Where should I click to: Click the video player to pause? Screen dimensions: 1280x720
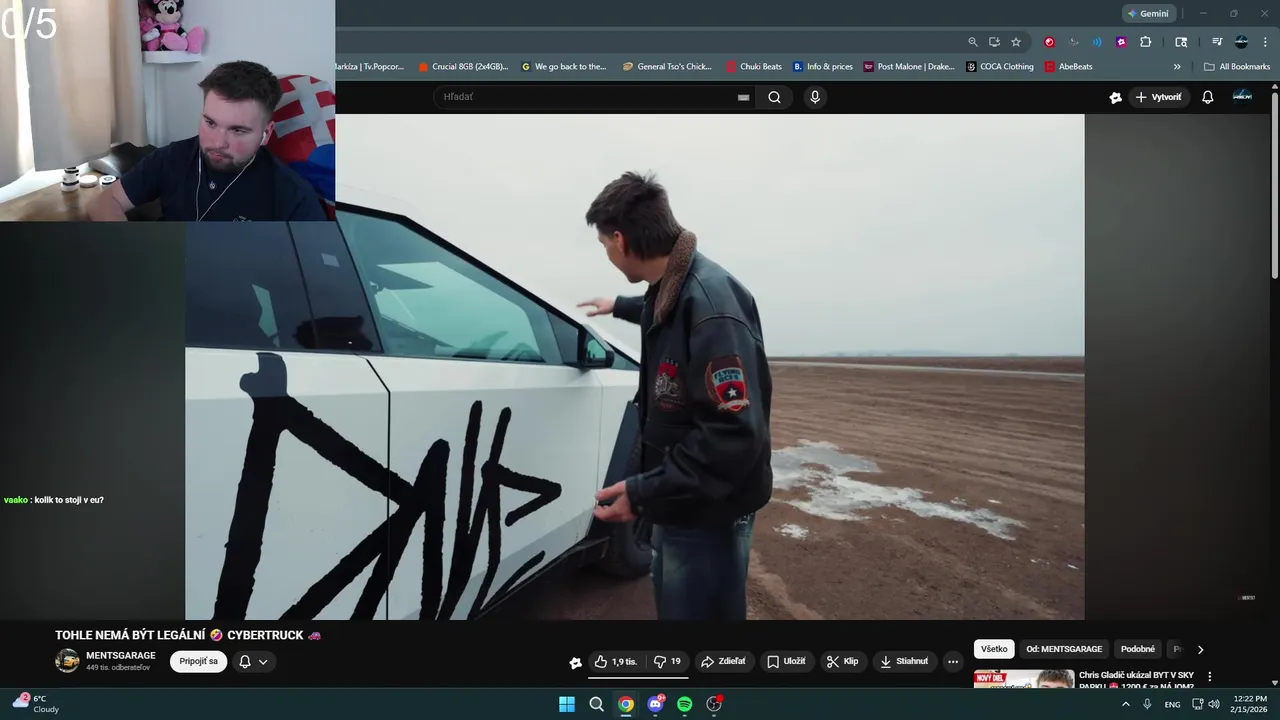click(x=634, y=366)
